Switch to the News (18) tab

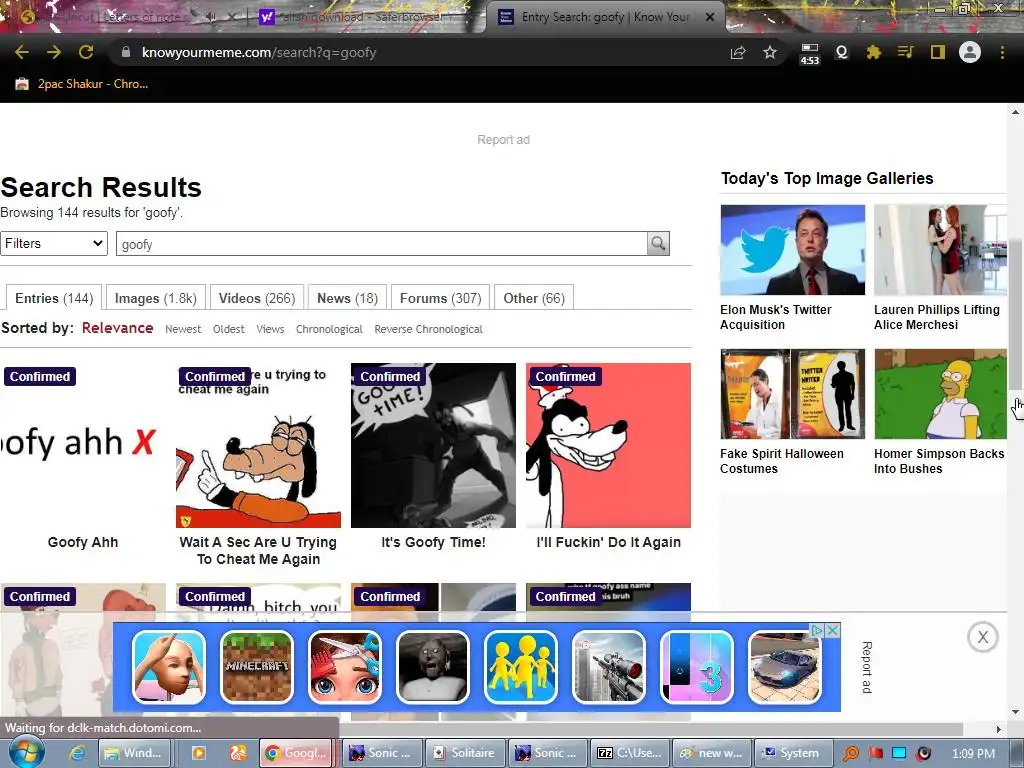pyautogui.click(x=347, y=298)
